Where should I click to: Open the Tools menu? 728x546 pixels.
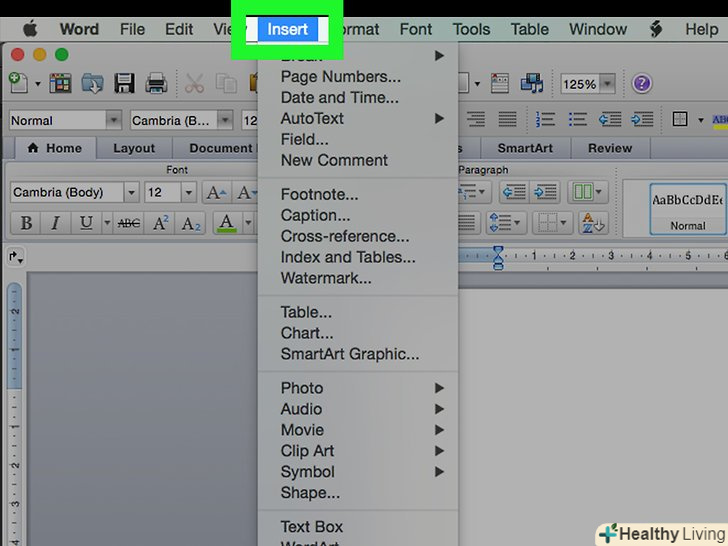click(471, 29)
